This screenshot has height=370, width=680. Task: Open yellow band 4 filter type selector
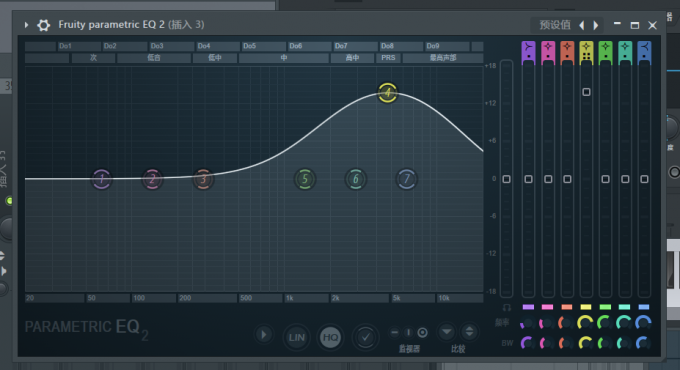586,52
